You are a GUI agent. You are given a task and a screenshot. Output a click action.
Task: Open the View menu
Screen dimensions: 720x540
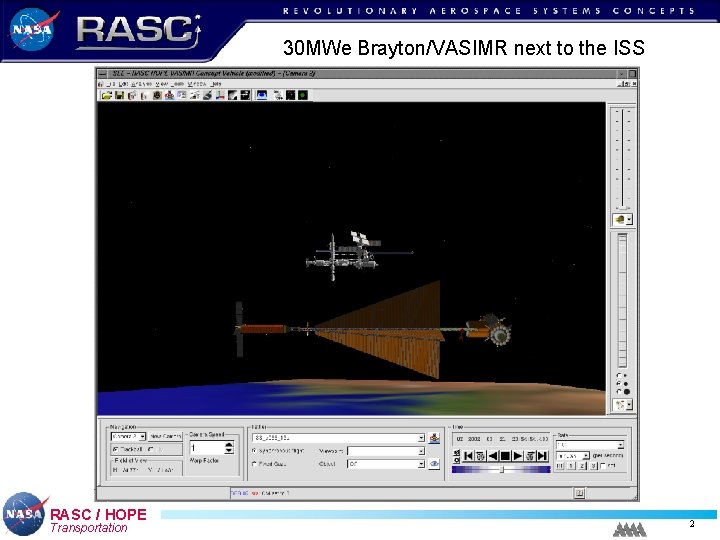(x=162, y=84)
